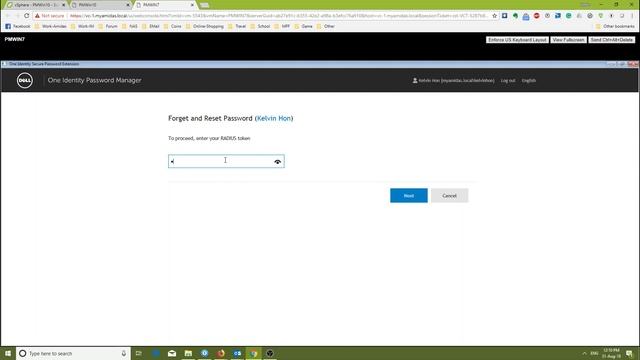The height and width of the screenshot is (360, 640).
Task: Click the Not secure warning icon
Action: point(38,16)
